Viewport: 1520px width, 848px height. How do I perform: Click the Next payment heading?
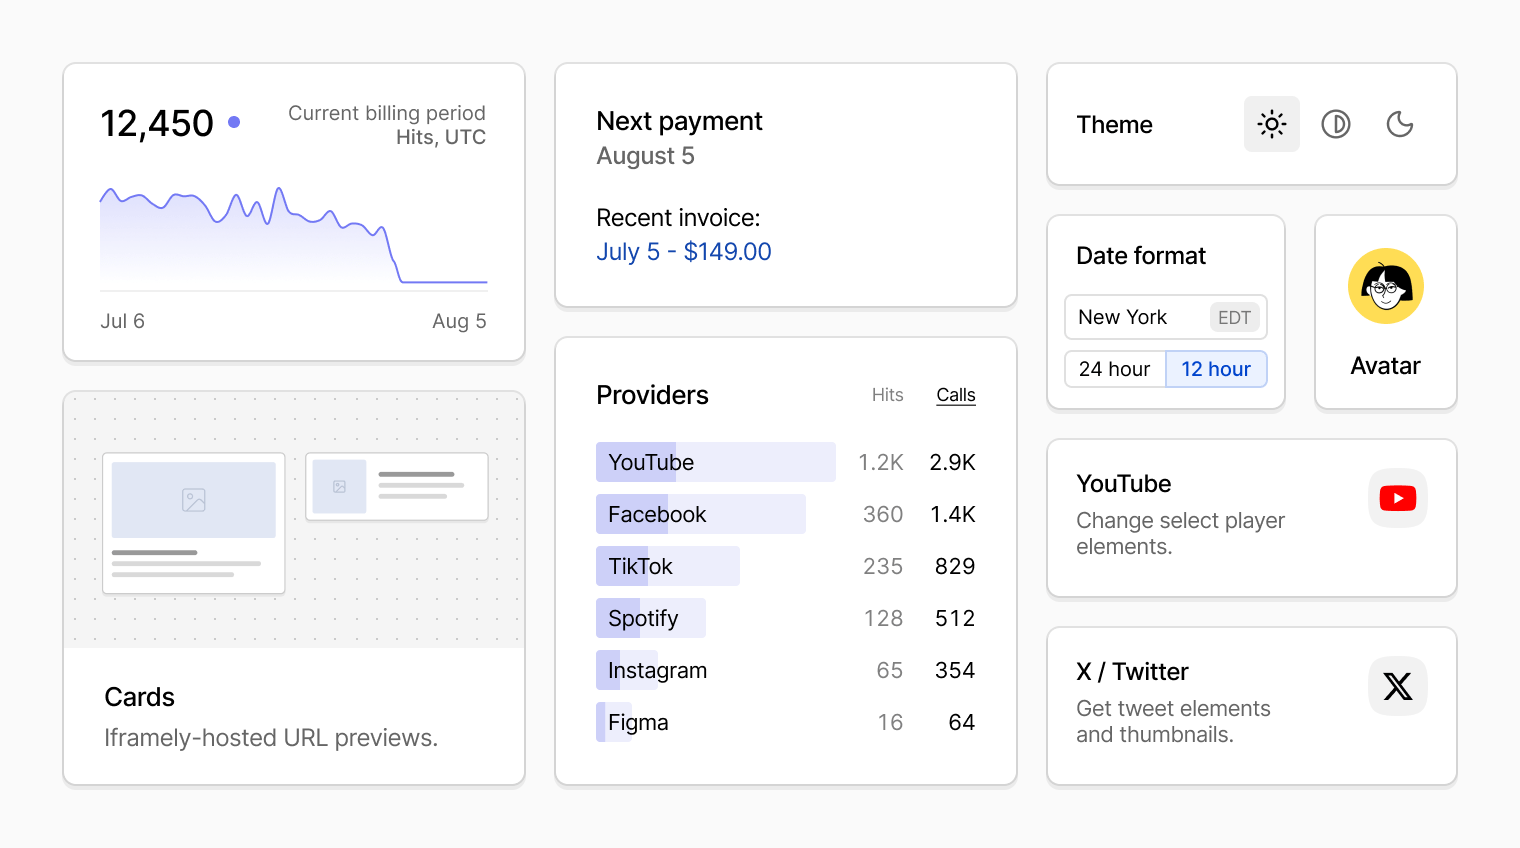679,121
